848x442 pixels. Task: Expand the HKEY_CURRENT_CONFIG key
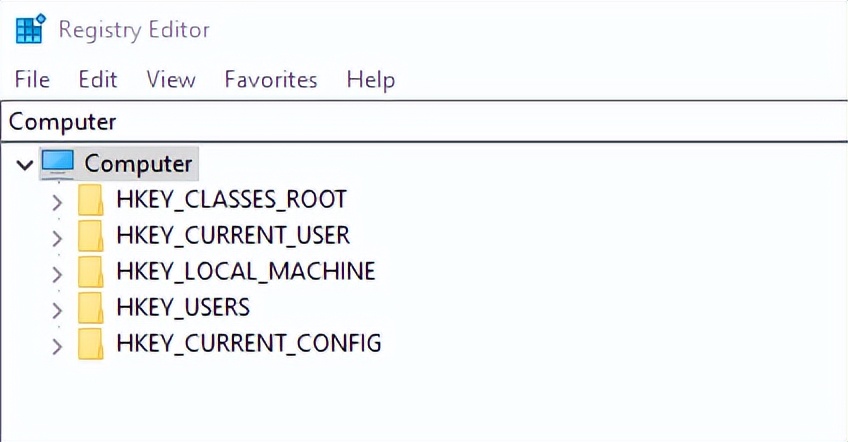click(x=57, y=346)
